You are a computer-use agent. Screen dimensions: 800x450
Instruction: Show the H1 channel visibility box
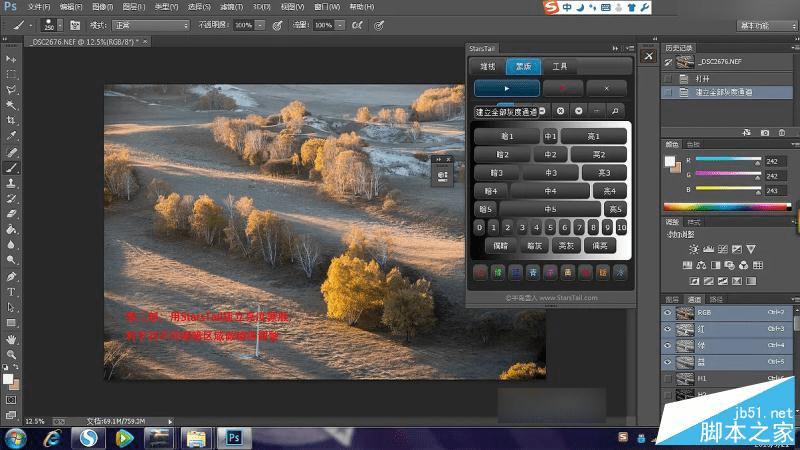(667, 379)
